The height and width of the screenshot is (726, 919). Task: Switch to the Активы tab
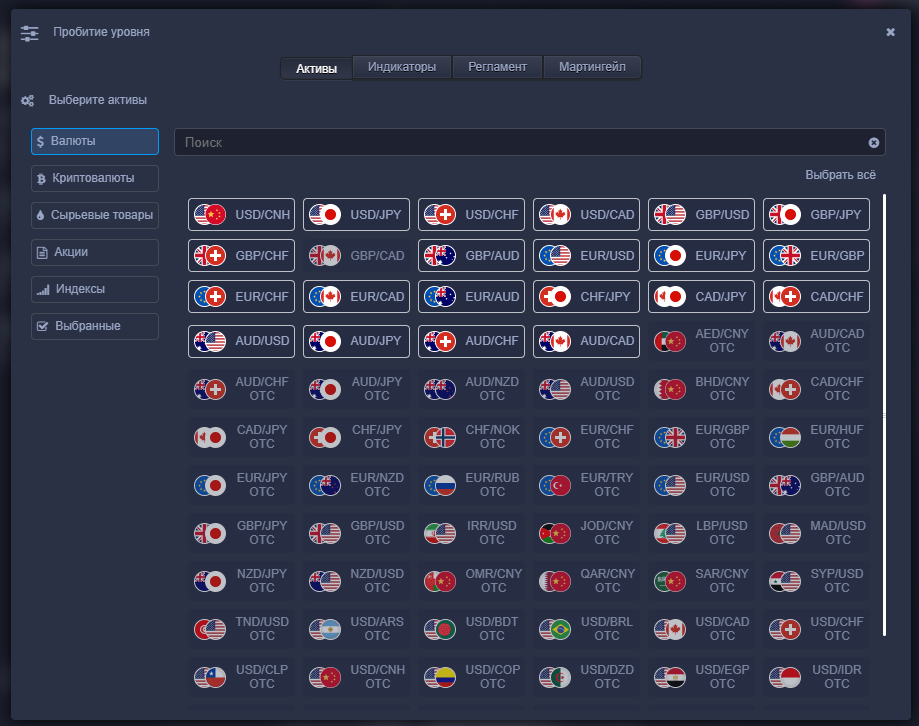click(x=316, y=68)
